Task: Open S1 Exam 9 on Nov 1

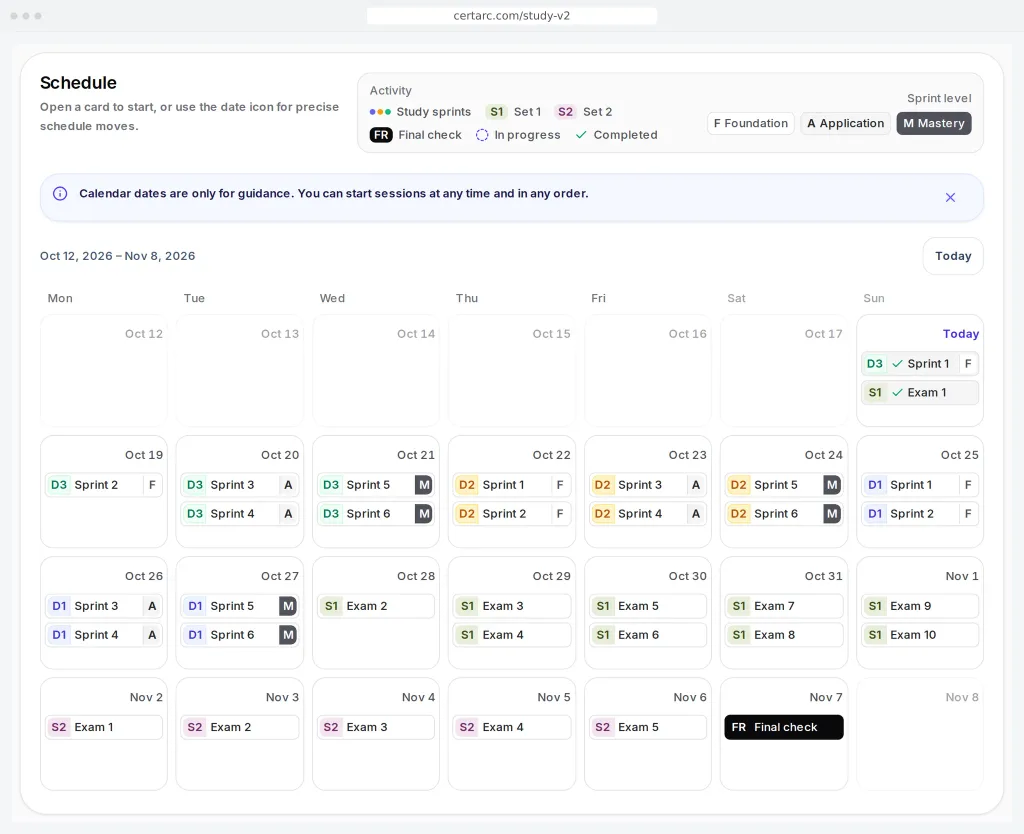Action: 920,606
